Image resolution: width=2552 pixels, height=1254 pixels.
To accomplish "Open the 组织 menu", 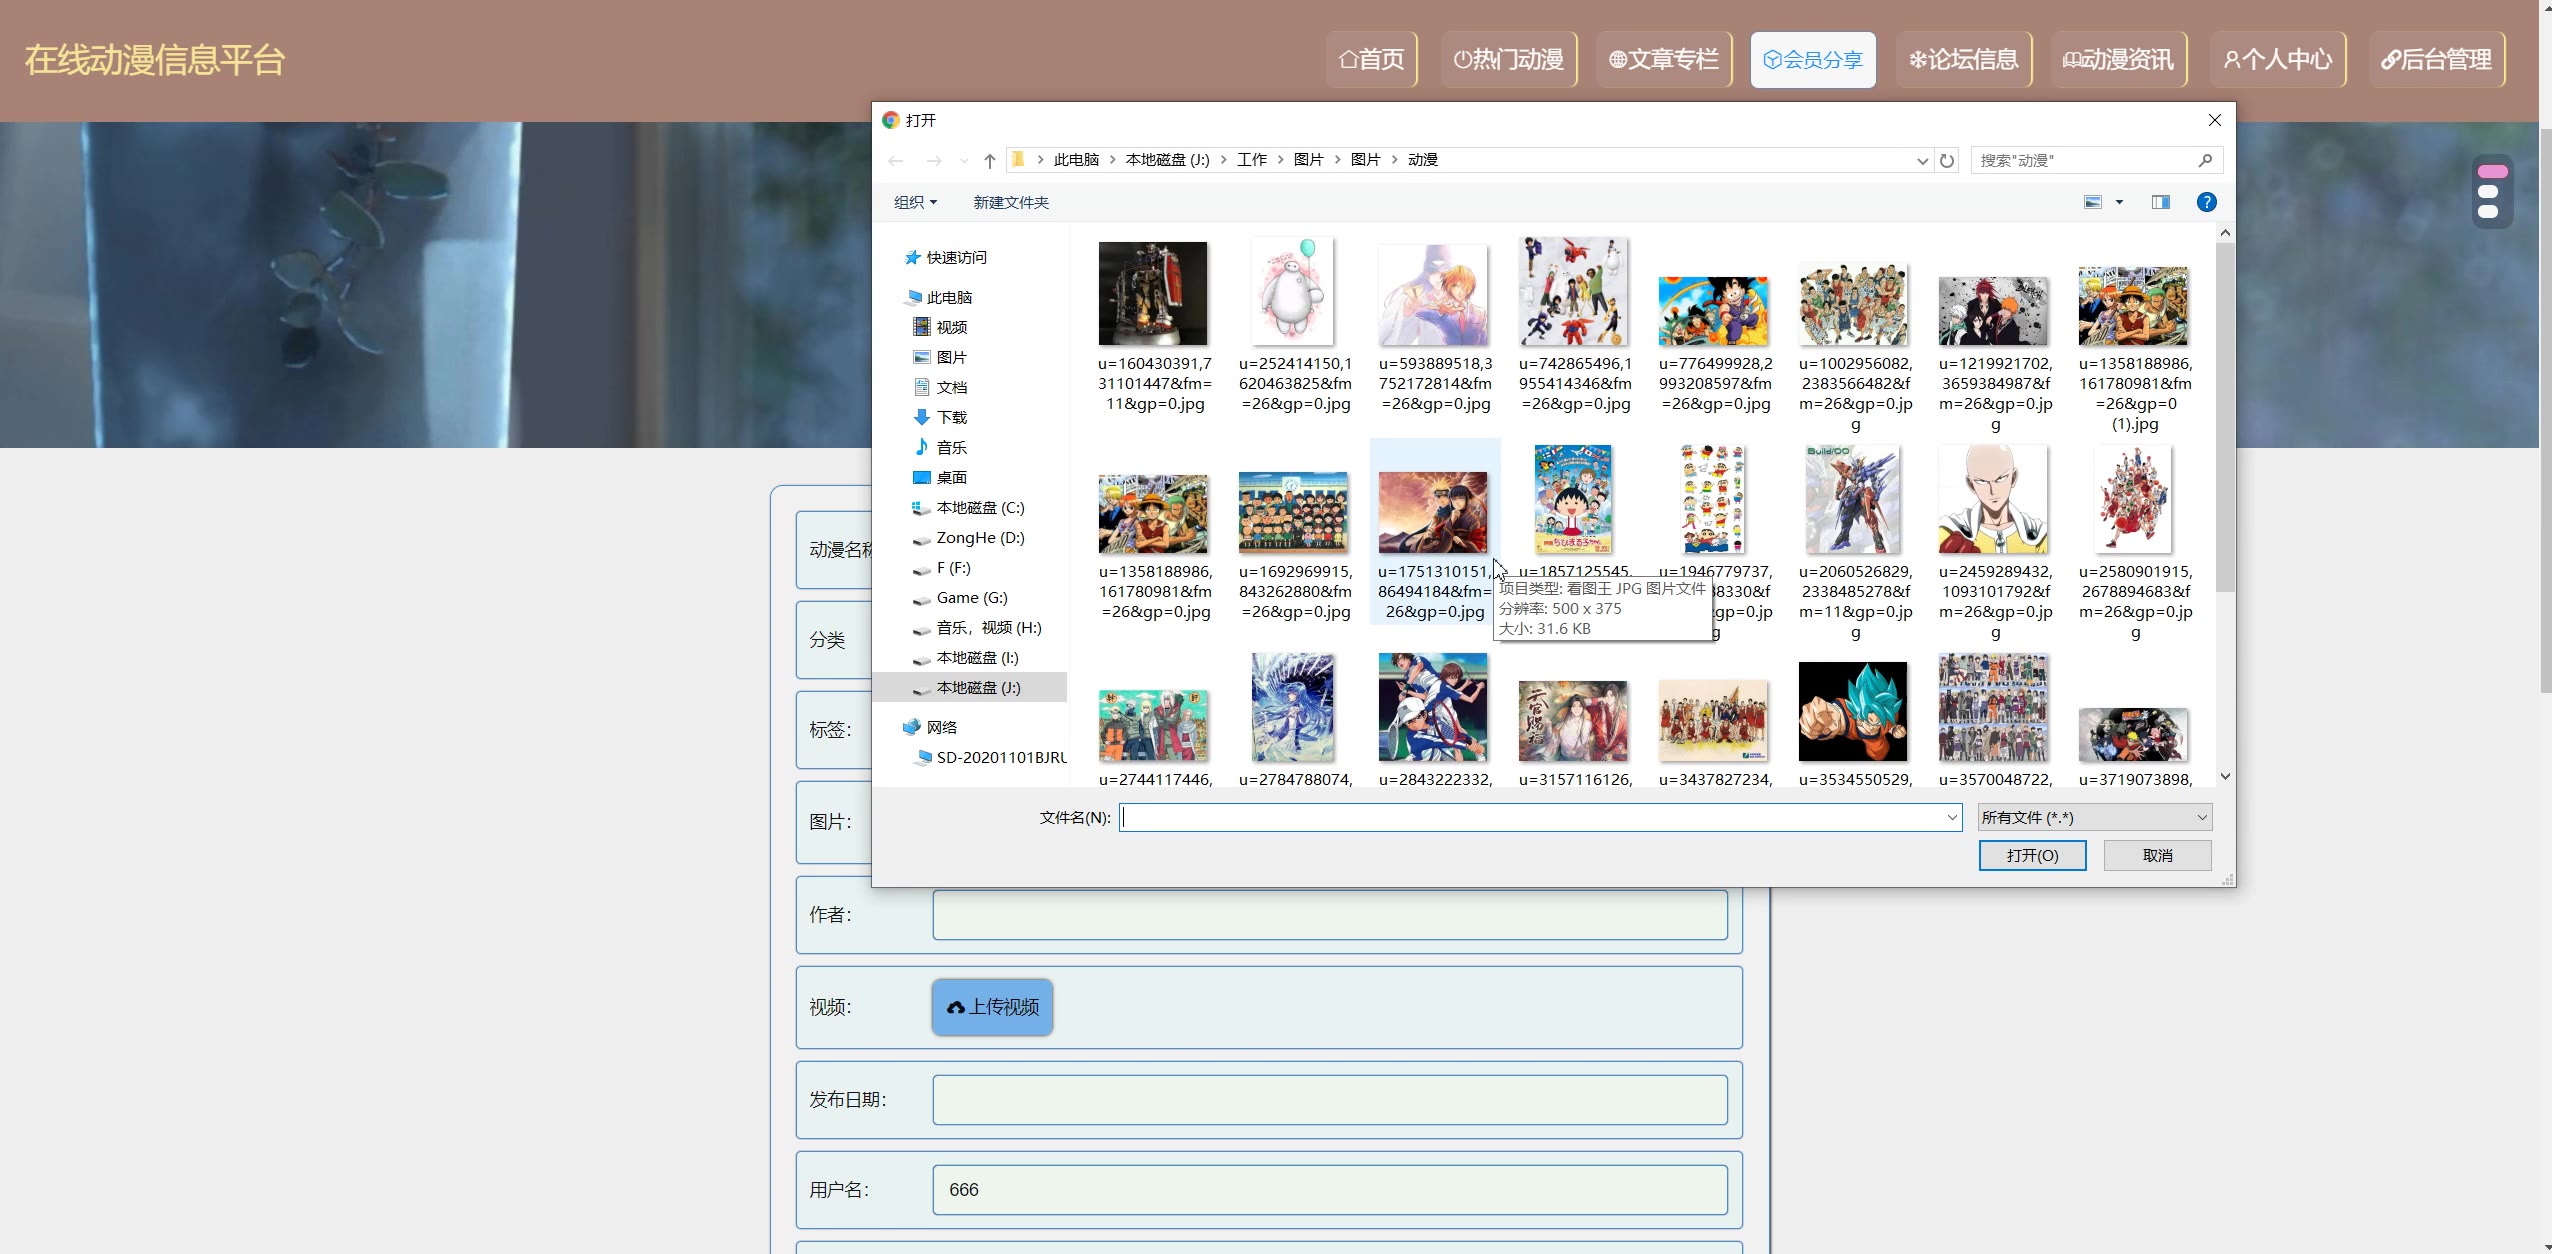I will pyautogui.click(x=915, y=202).
